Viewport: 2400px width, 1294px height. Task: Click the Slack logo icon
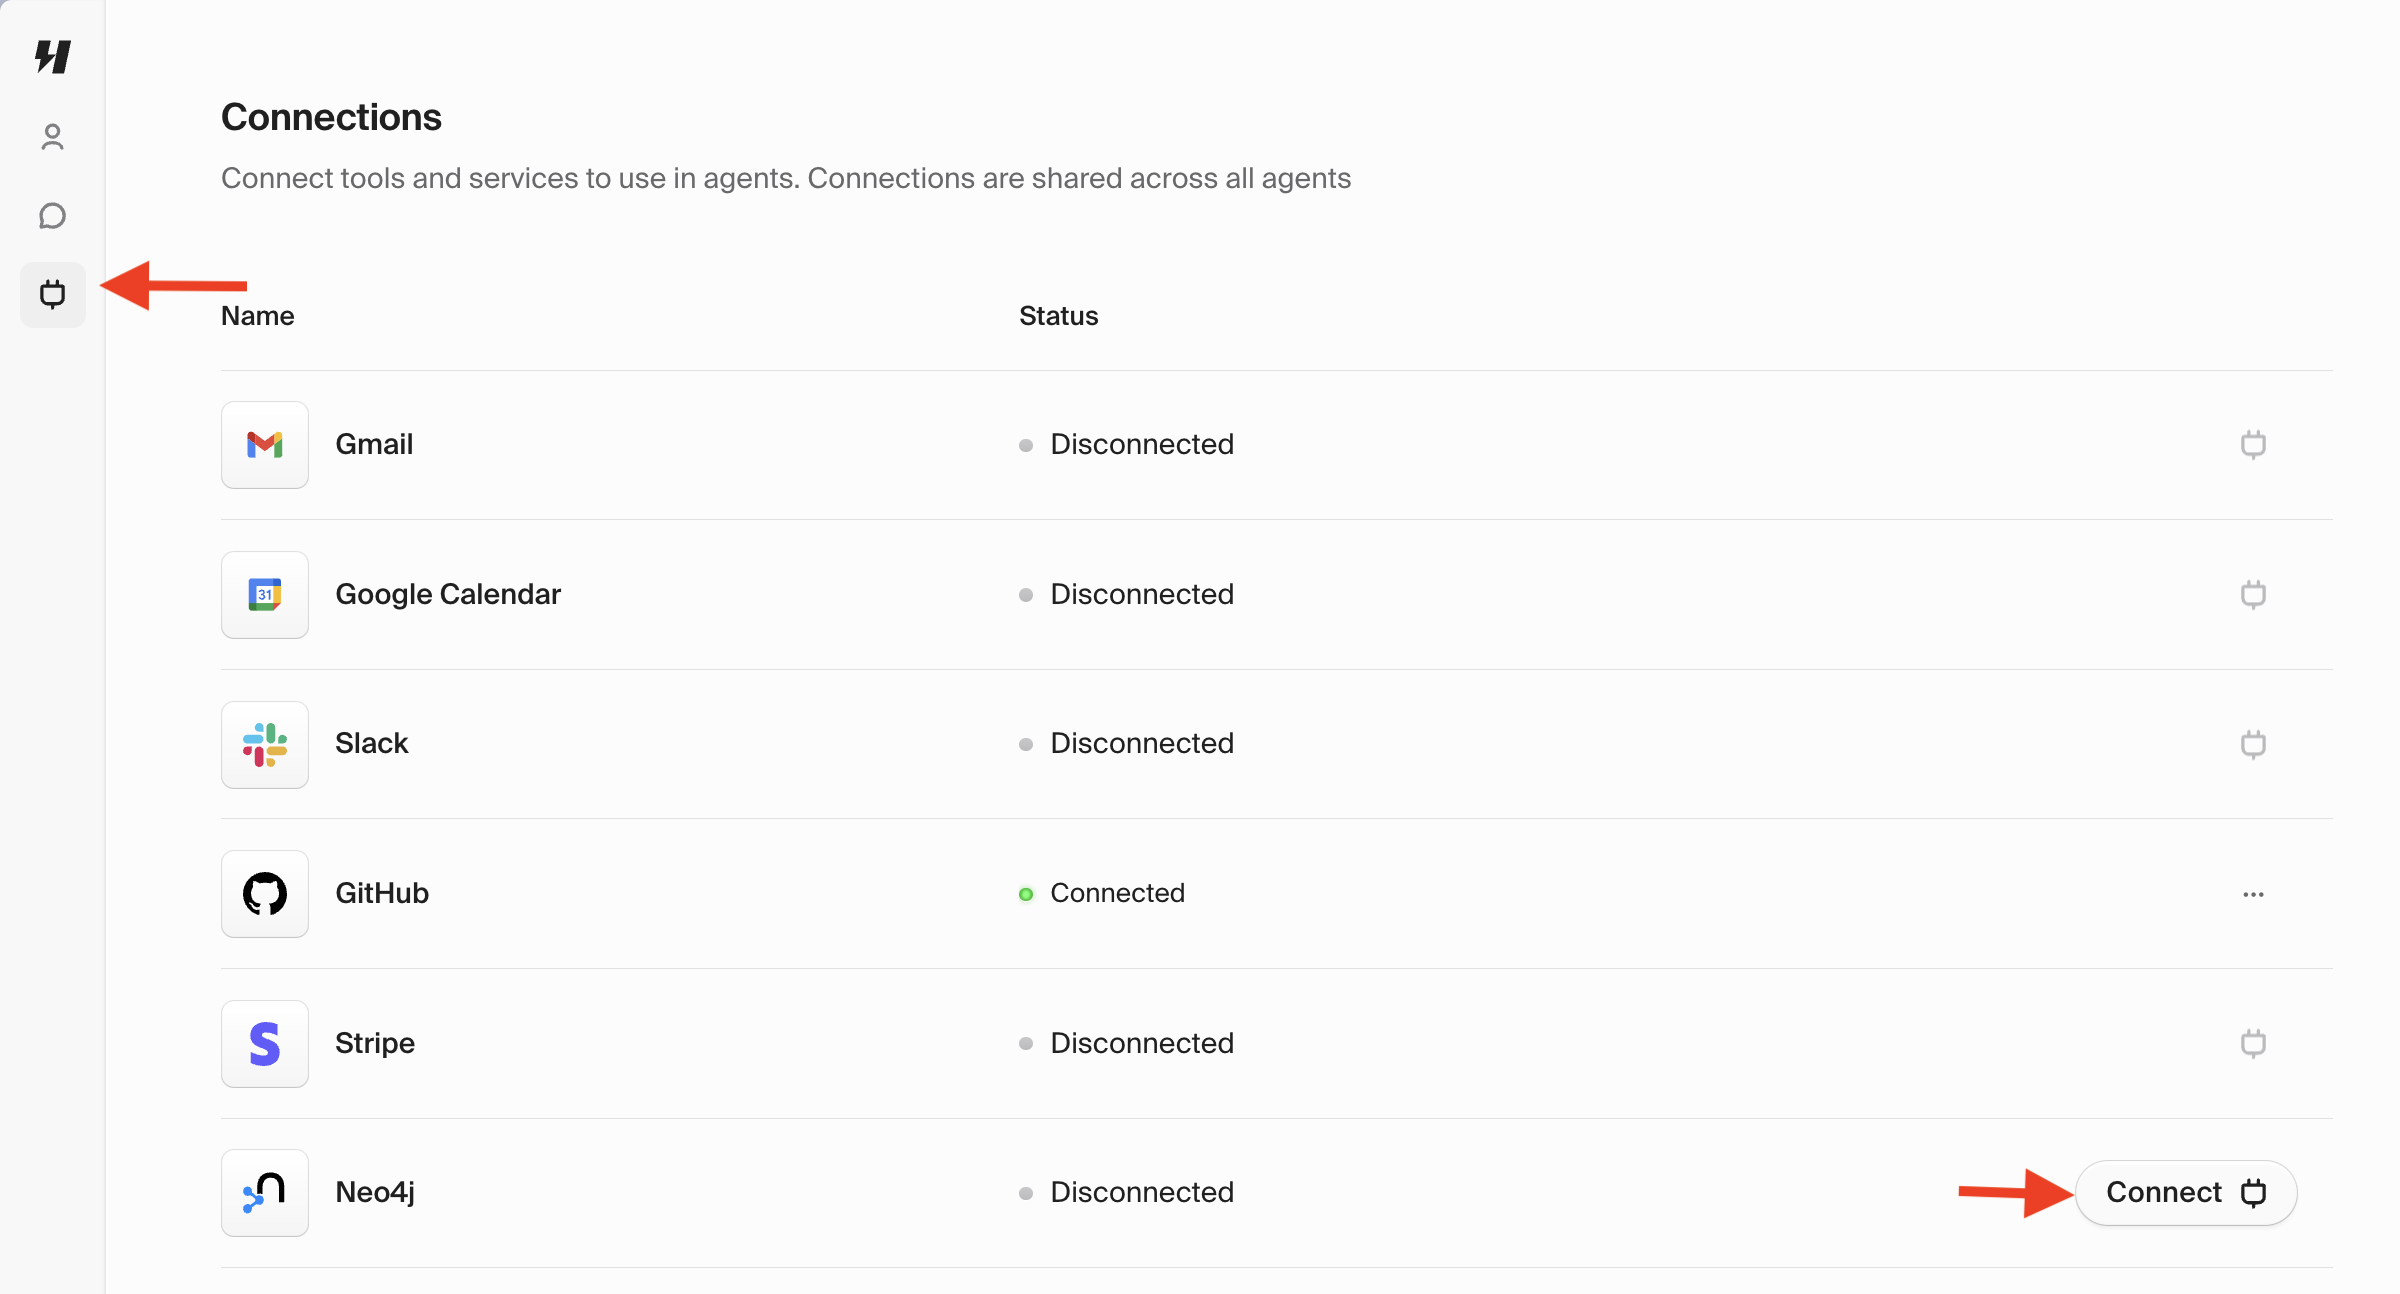point(264,743)
